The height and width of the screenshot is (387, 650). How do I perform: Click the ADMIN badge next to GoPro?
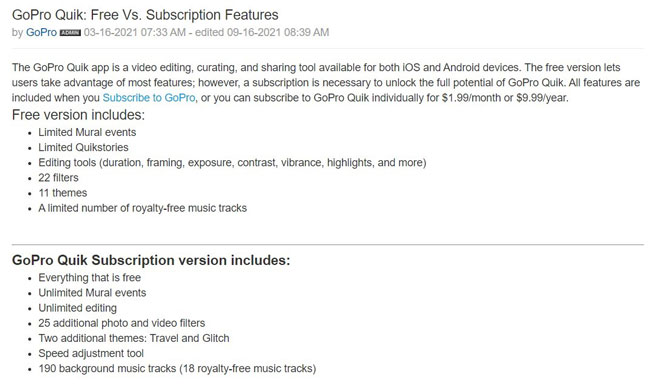point(70,33)
